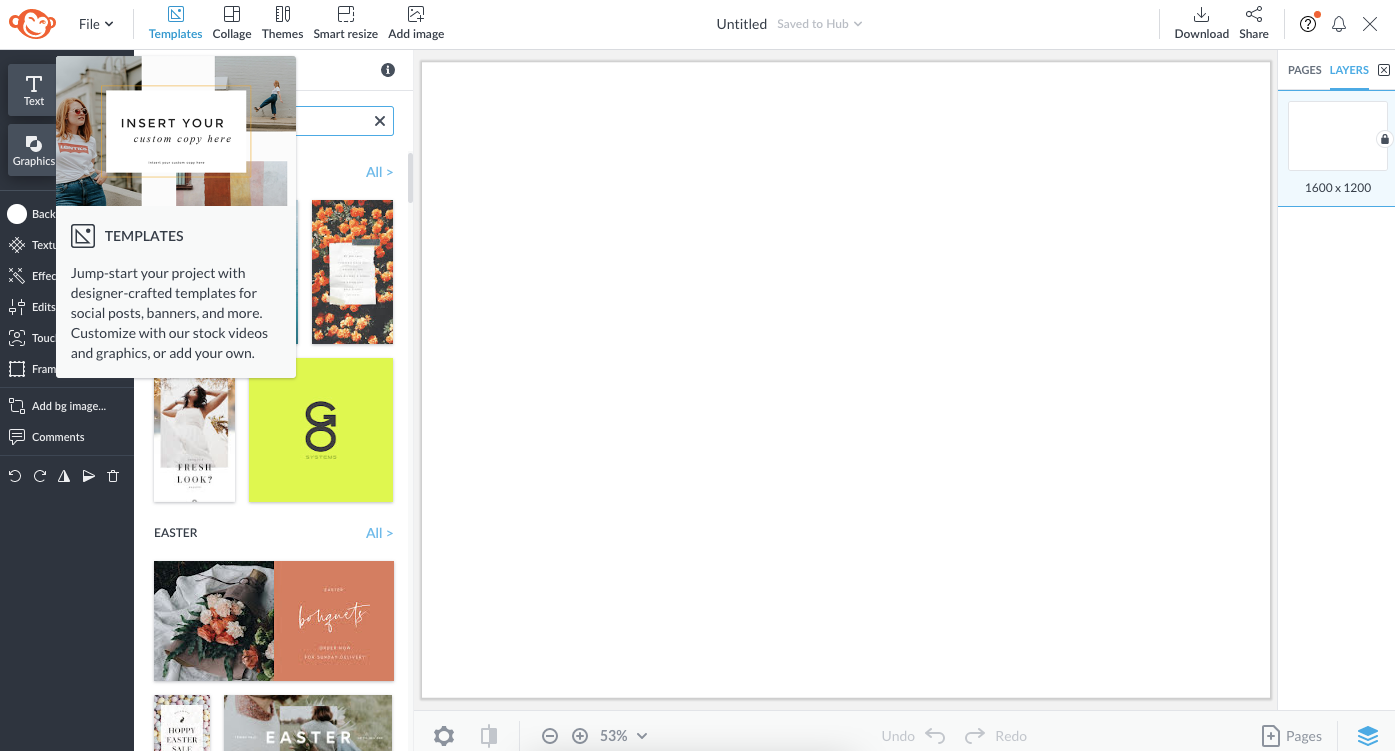Select the Text tool
The width and height of the screenshot is (1395, 751).
[34, 90]
